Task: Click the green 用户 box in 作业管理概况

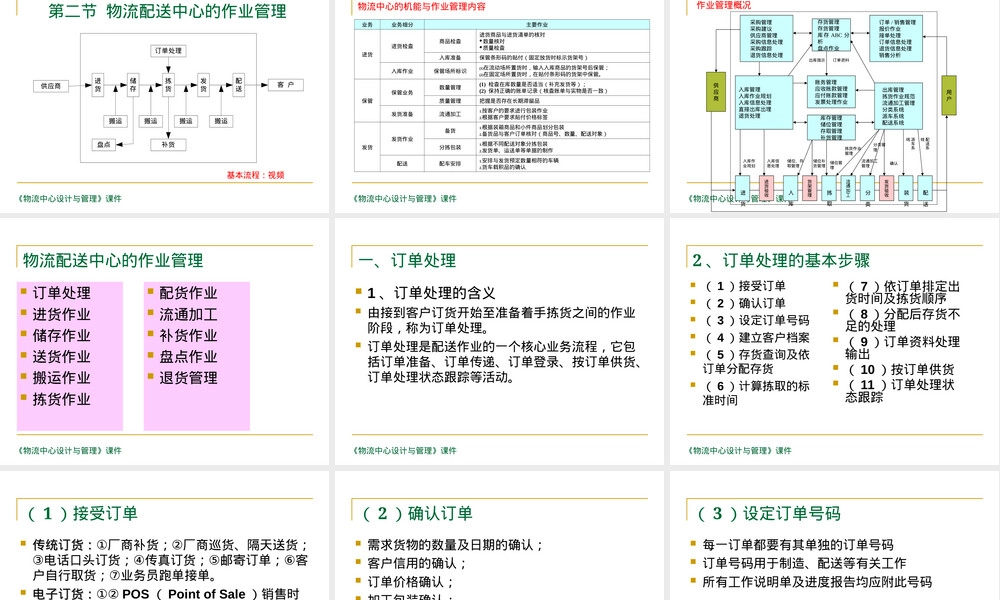Action: tap(949, 96)
